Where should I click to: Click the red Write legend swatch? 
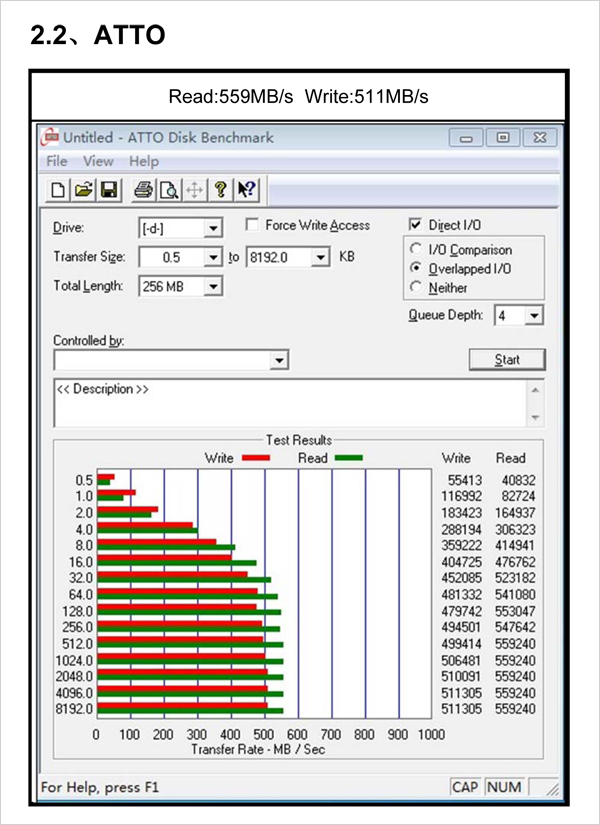(256, 458)
